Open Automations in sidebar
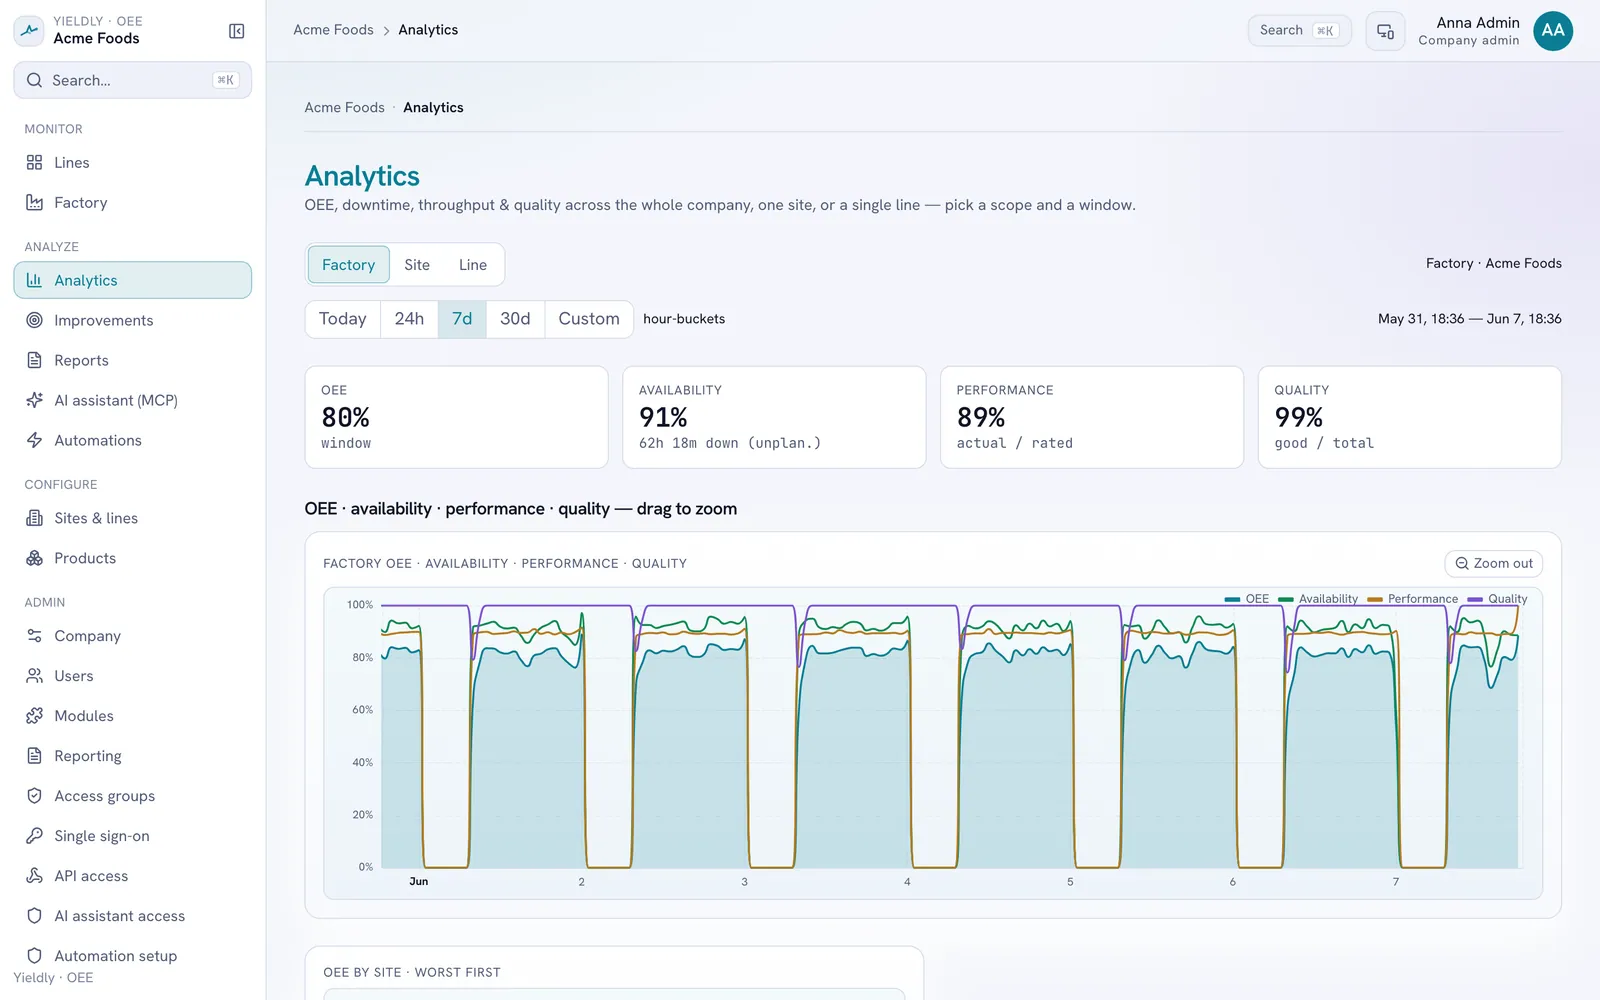The width and height of the screenshot is (1600, 1000). pyautogui.click(x=132, y=440)
